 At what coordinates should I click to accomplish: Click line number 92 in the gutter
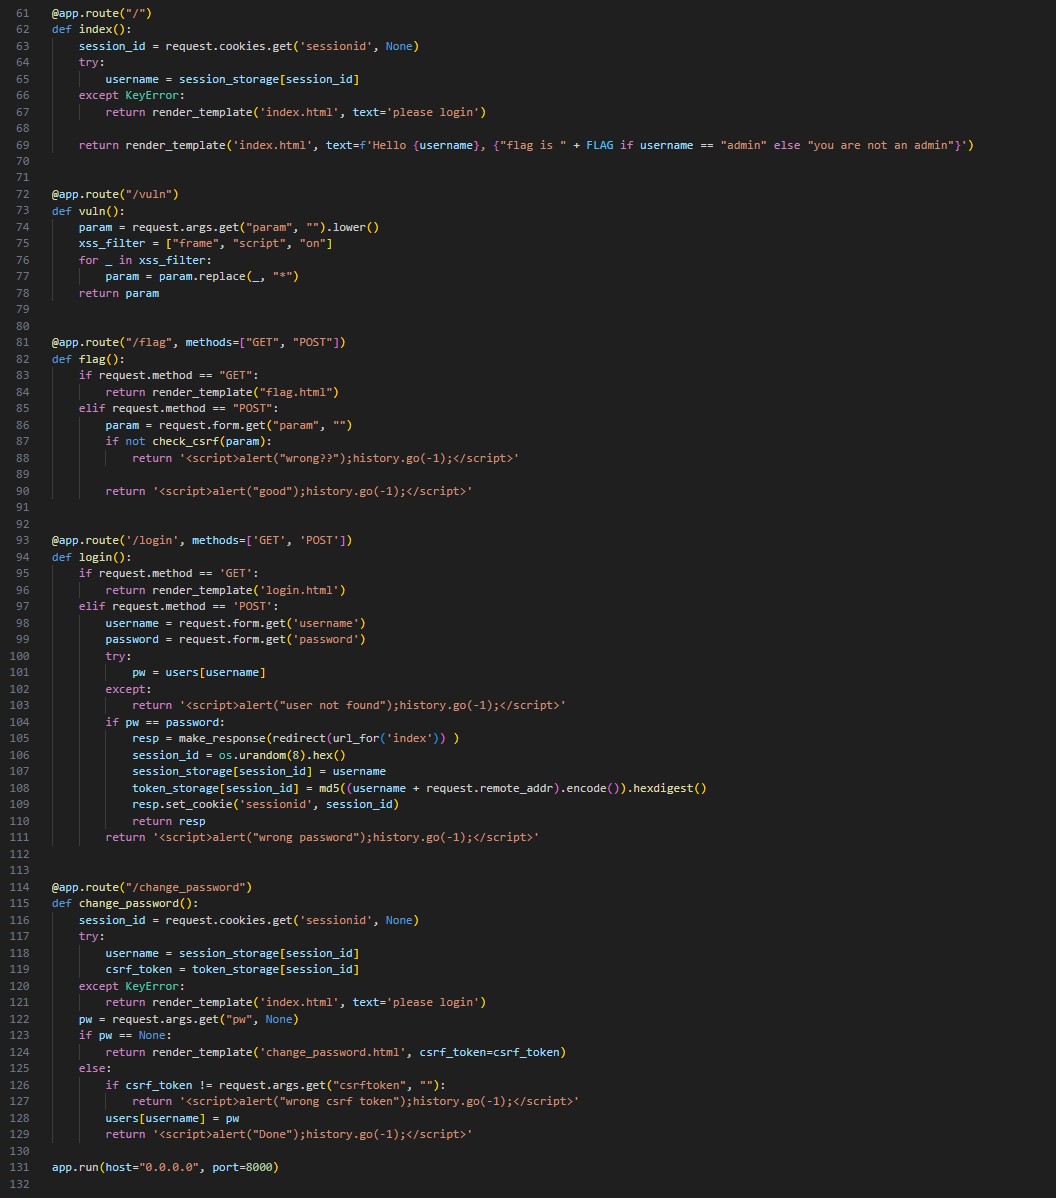pyautogui.click(x=22, y=523)
